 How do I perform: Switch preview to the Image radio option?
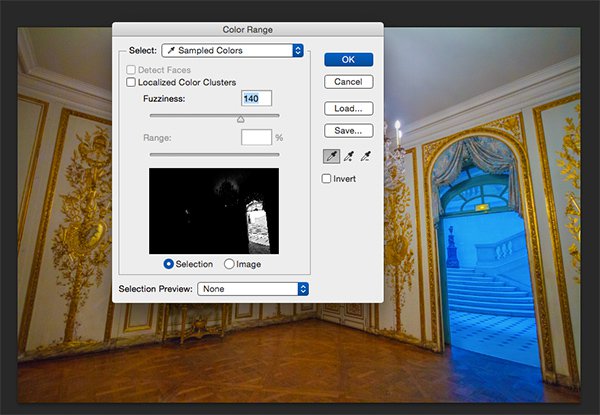(x=229, y=264)
